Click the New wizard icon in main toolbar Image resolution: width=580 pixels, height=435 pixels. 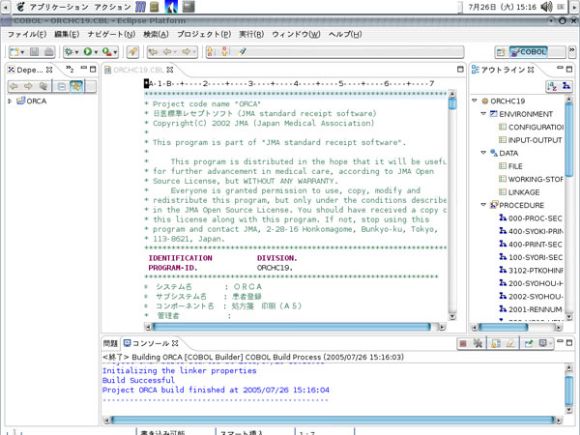point(15,52)
